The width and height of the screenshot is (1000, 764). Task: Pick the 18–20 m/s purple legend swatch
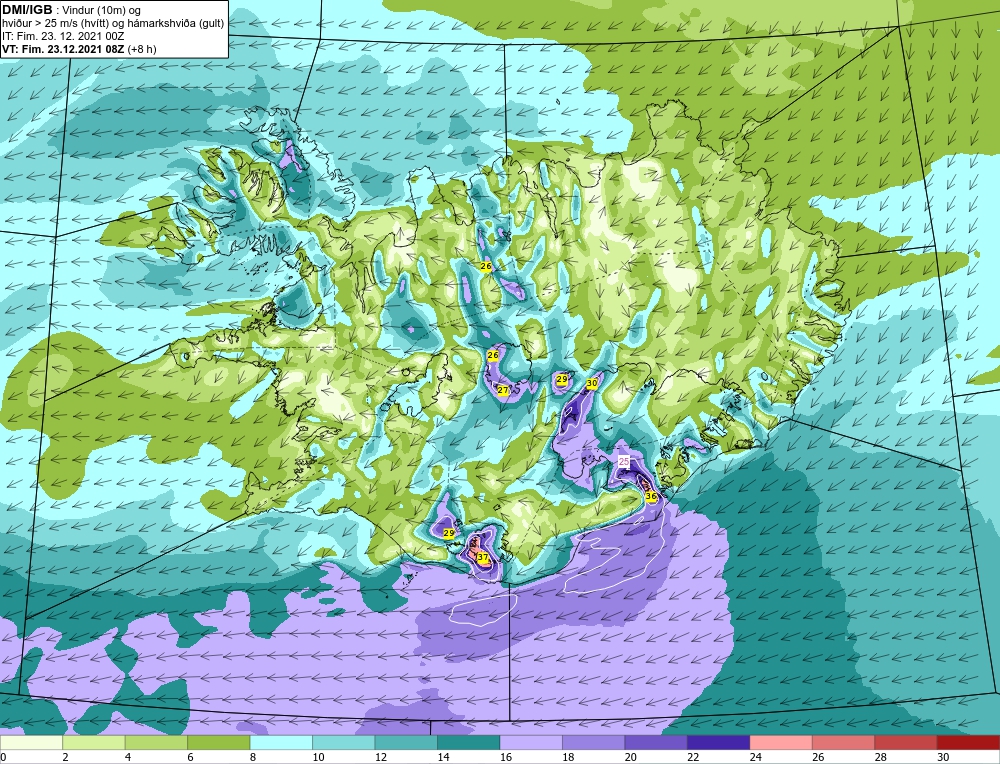tap(594, 742)
